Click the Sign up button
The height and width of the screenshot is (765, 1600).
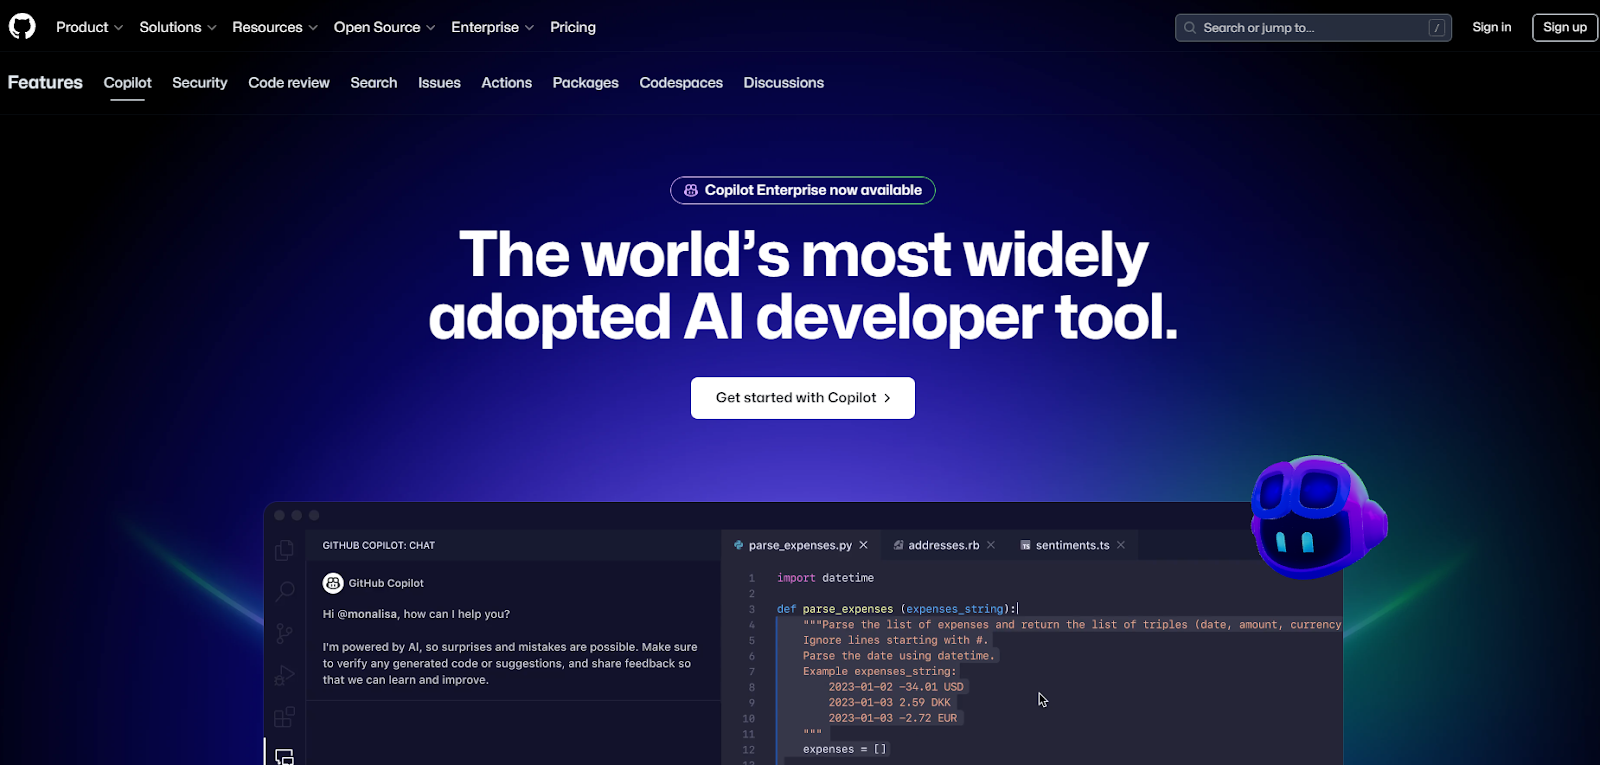[1565, 27]
